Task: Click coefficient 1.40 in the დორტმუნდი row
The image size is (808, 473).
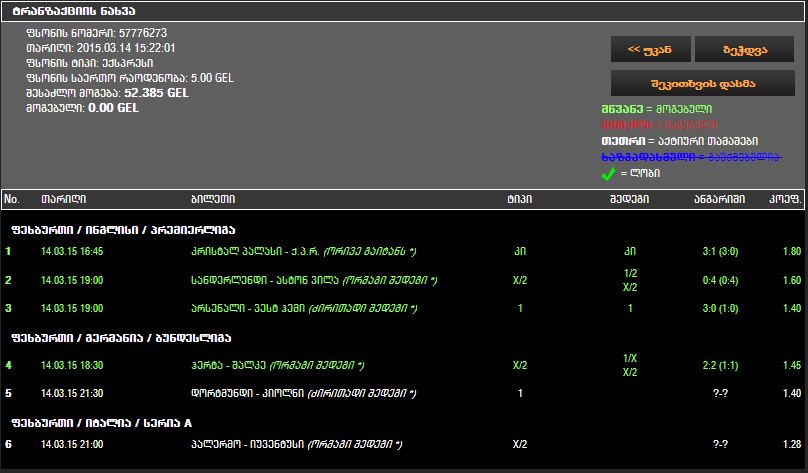Action: click(792, 393)
